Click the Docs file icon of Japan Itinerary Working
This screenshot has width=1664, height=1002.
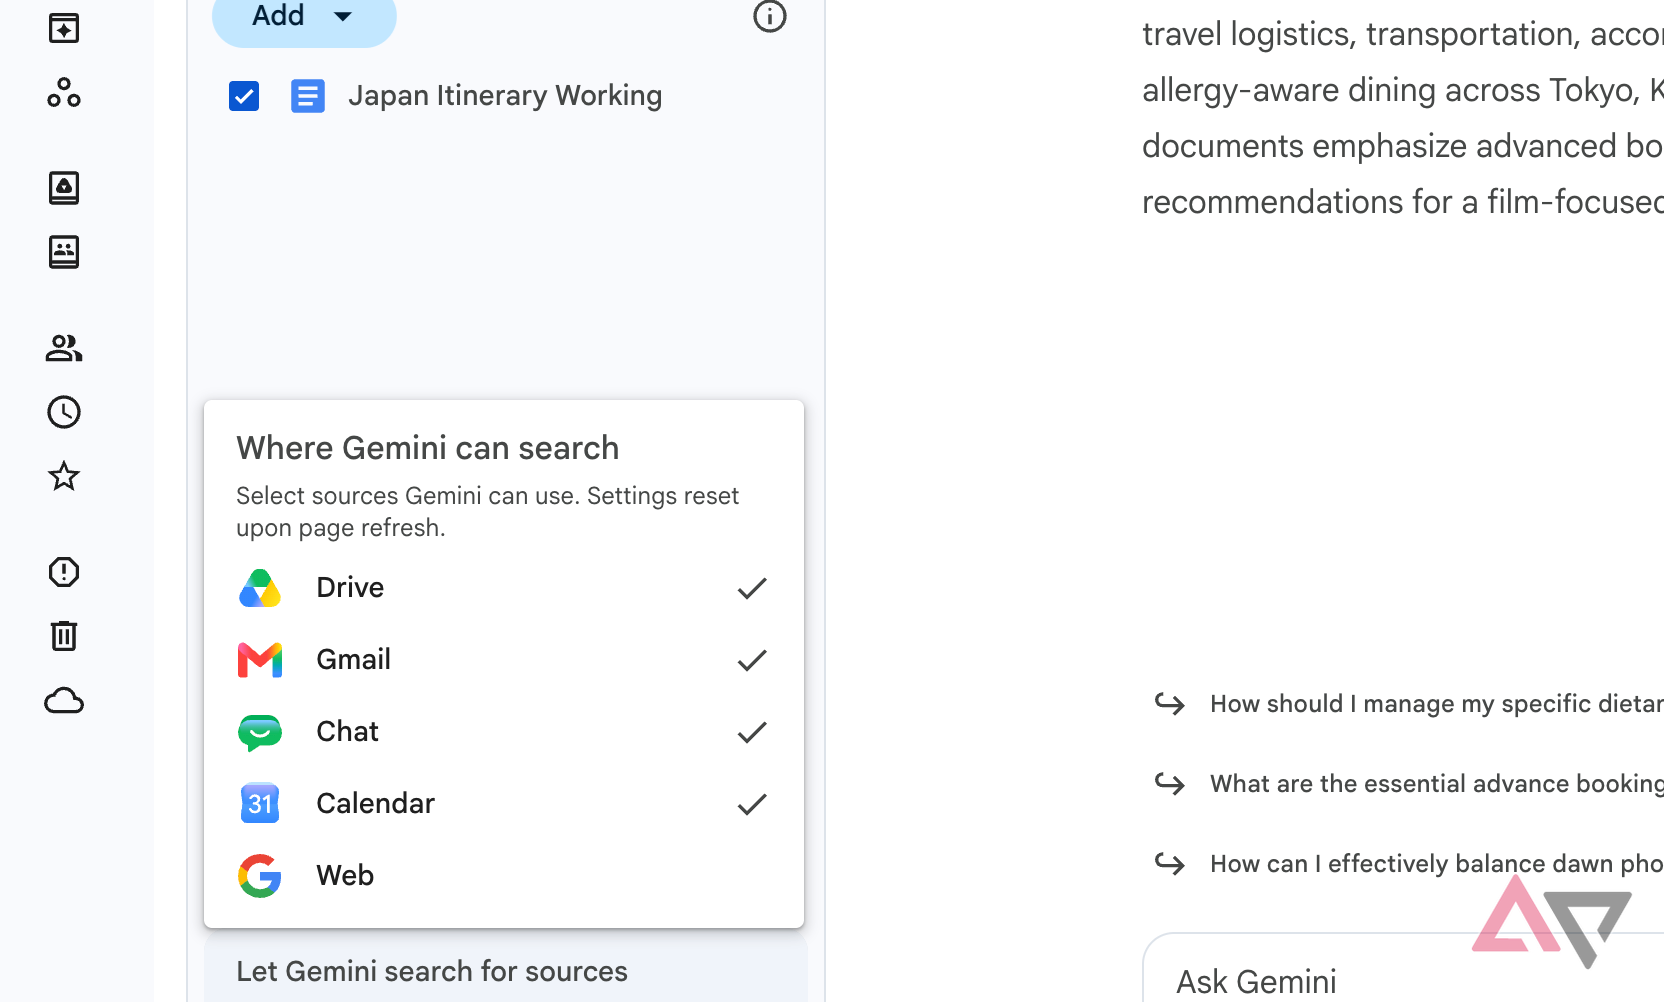coord(308,96)
